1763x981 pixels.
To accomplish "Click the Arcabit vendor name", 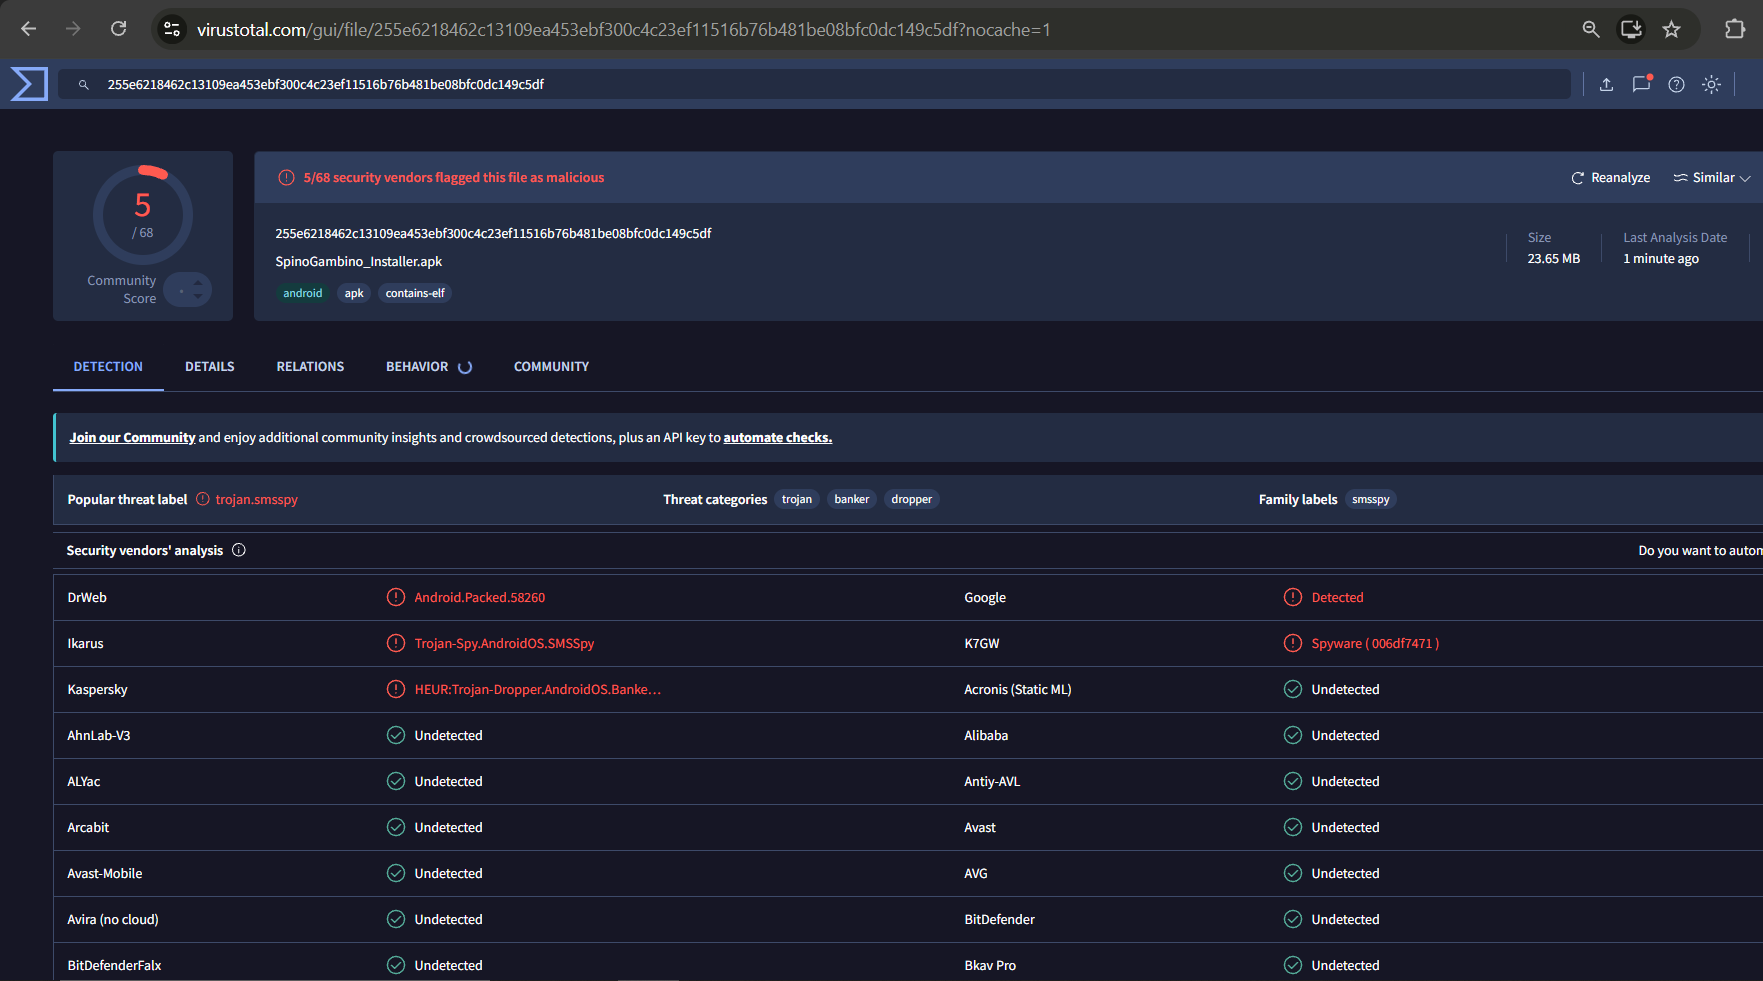I will click(88, 828).
